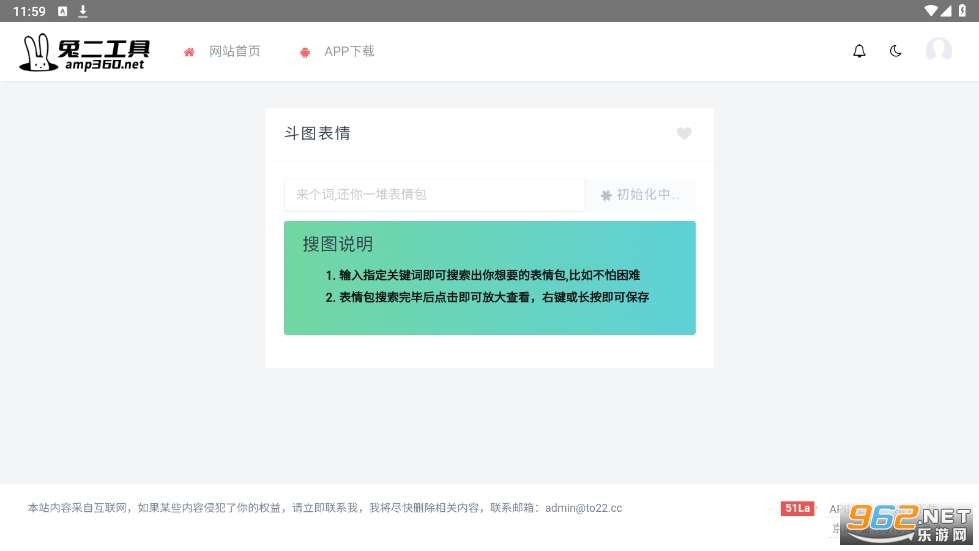Image resolution: width=979 pixels, height=551 pixels.
Task: Click the 斗图表情 card title
Action: 318,133
